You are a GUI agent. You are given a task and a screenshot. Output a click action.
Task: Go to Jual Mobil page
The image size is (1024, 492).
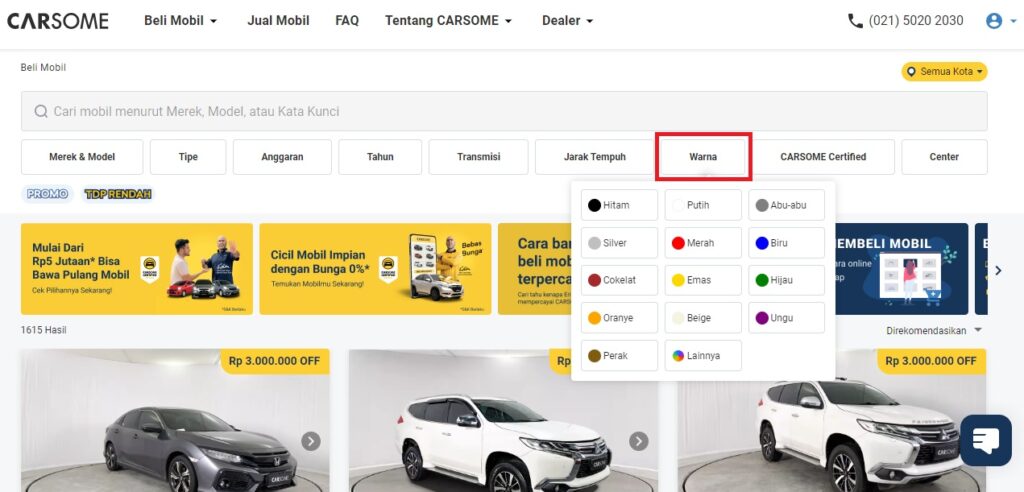pos(278,21)
